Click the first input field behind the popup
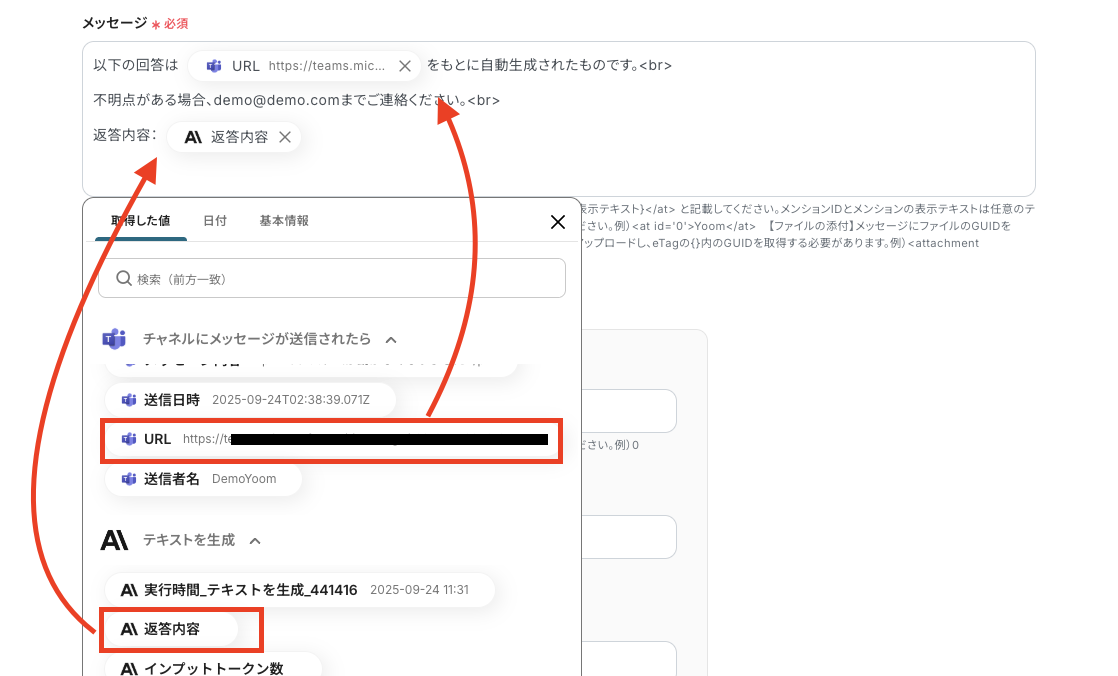 (x=629, y=411)
